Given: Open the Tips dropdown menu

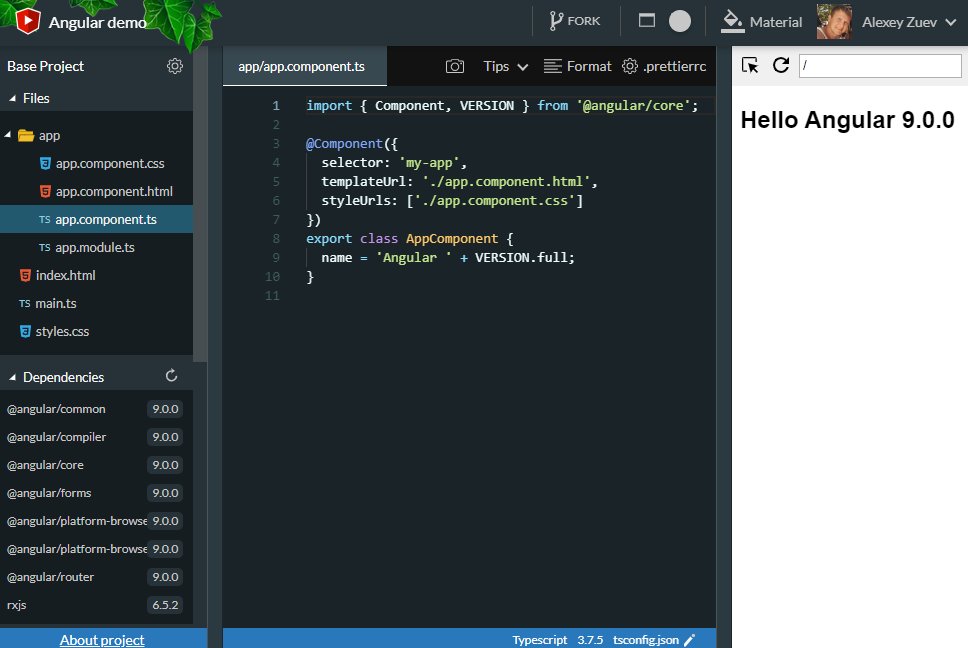Looking at the screenshot, I should point(505,66).
